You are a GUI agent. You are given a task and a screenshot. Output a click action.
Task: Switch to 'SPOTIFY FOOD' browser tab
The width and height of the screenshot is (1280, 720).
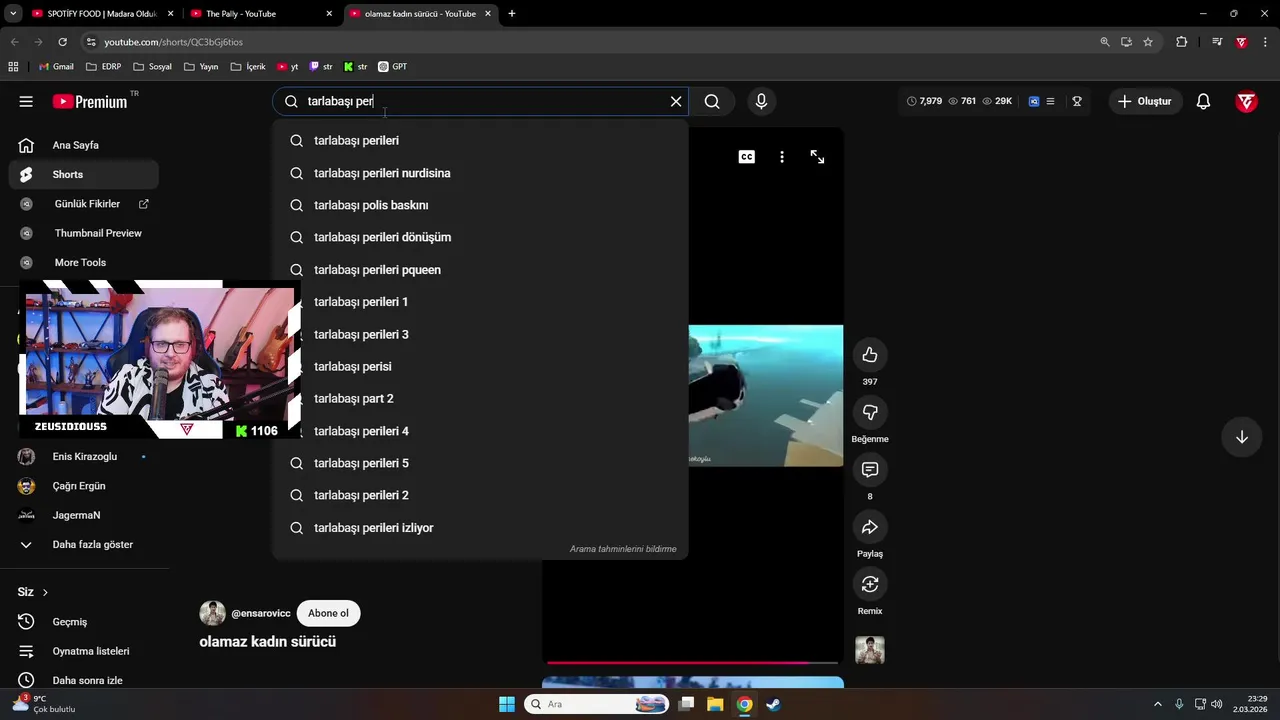(x=102, y=14)
